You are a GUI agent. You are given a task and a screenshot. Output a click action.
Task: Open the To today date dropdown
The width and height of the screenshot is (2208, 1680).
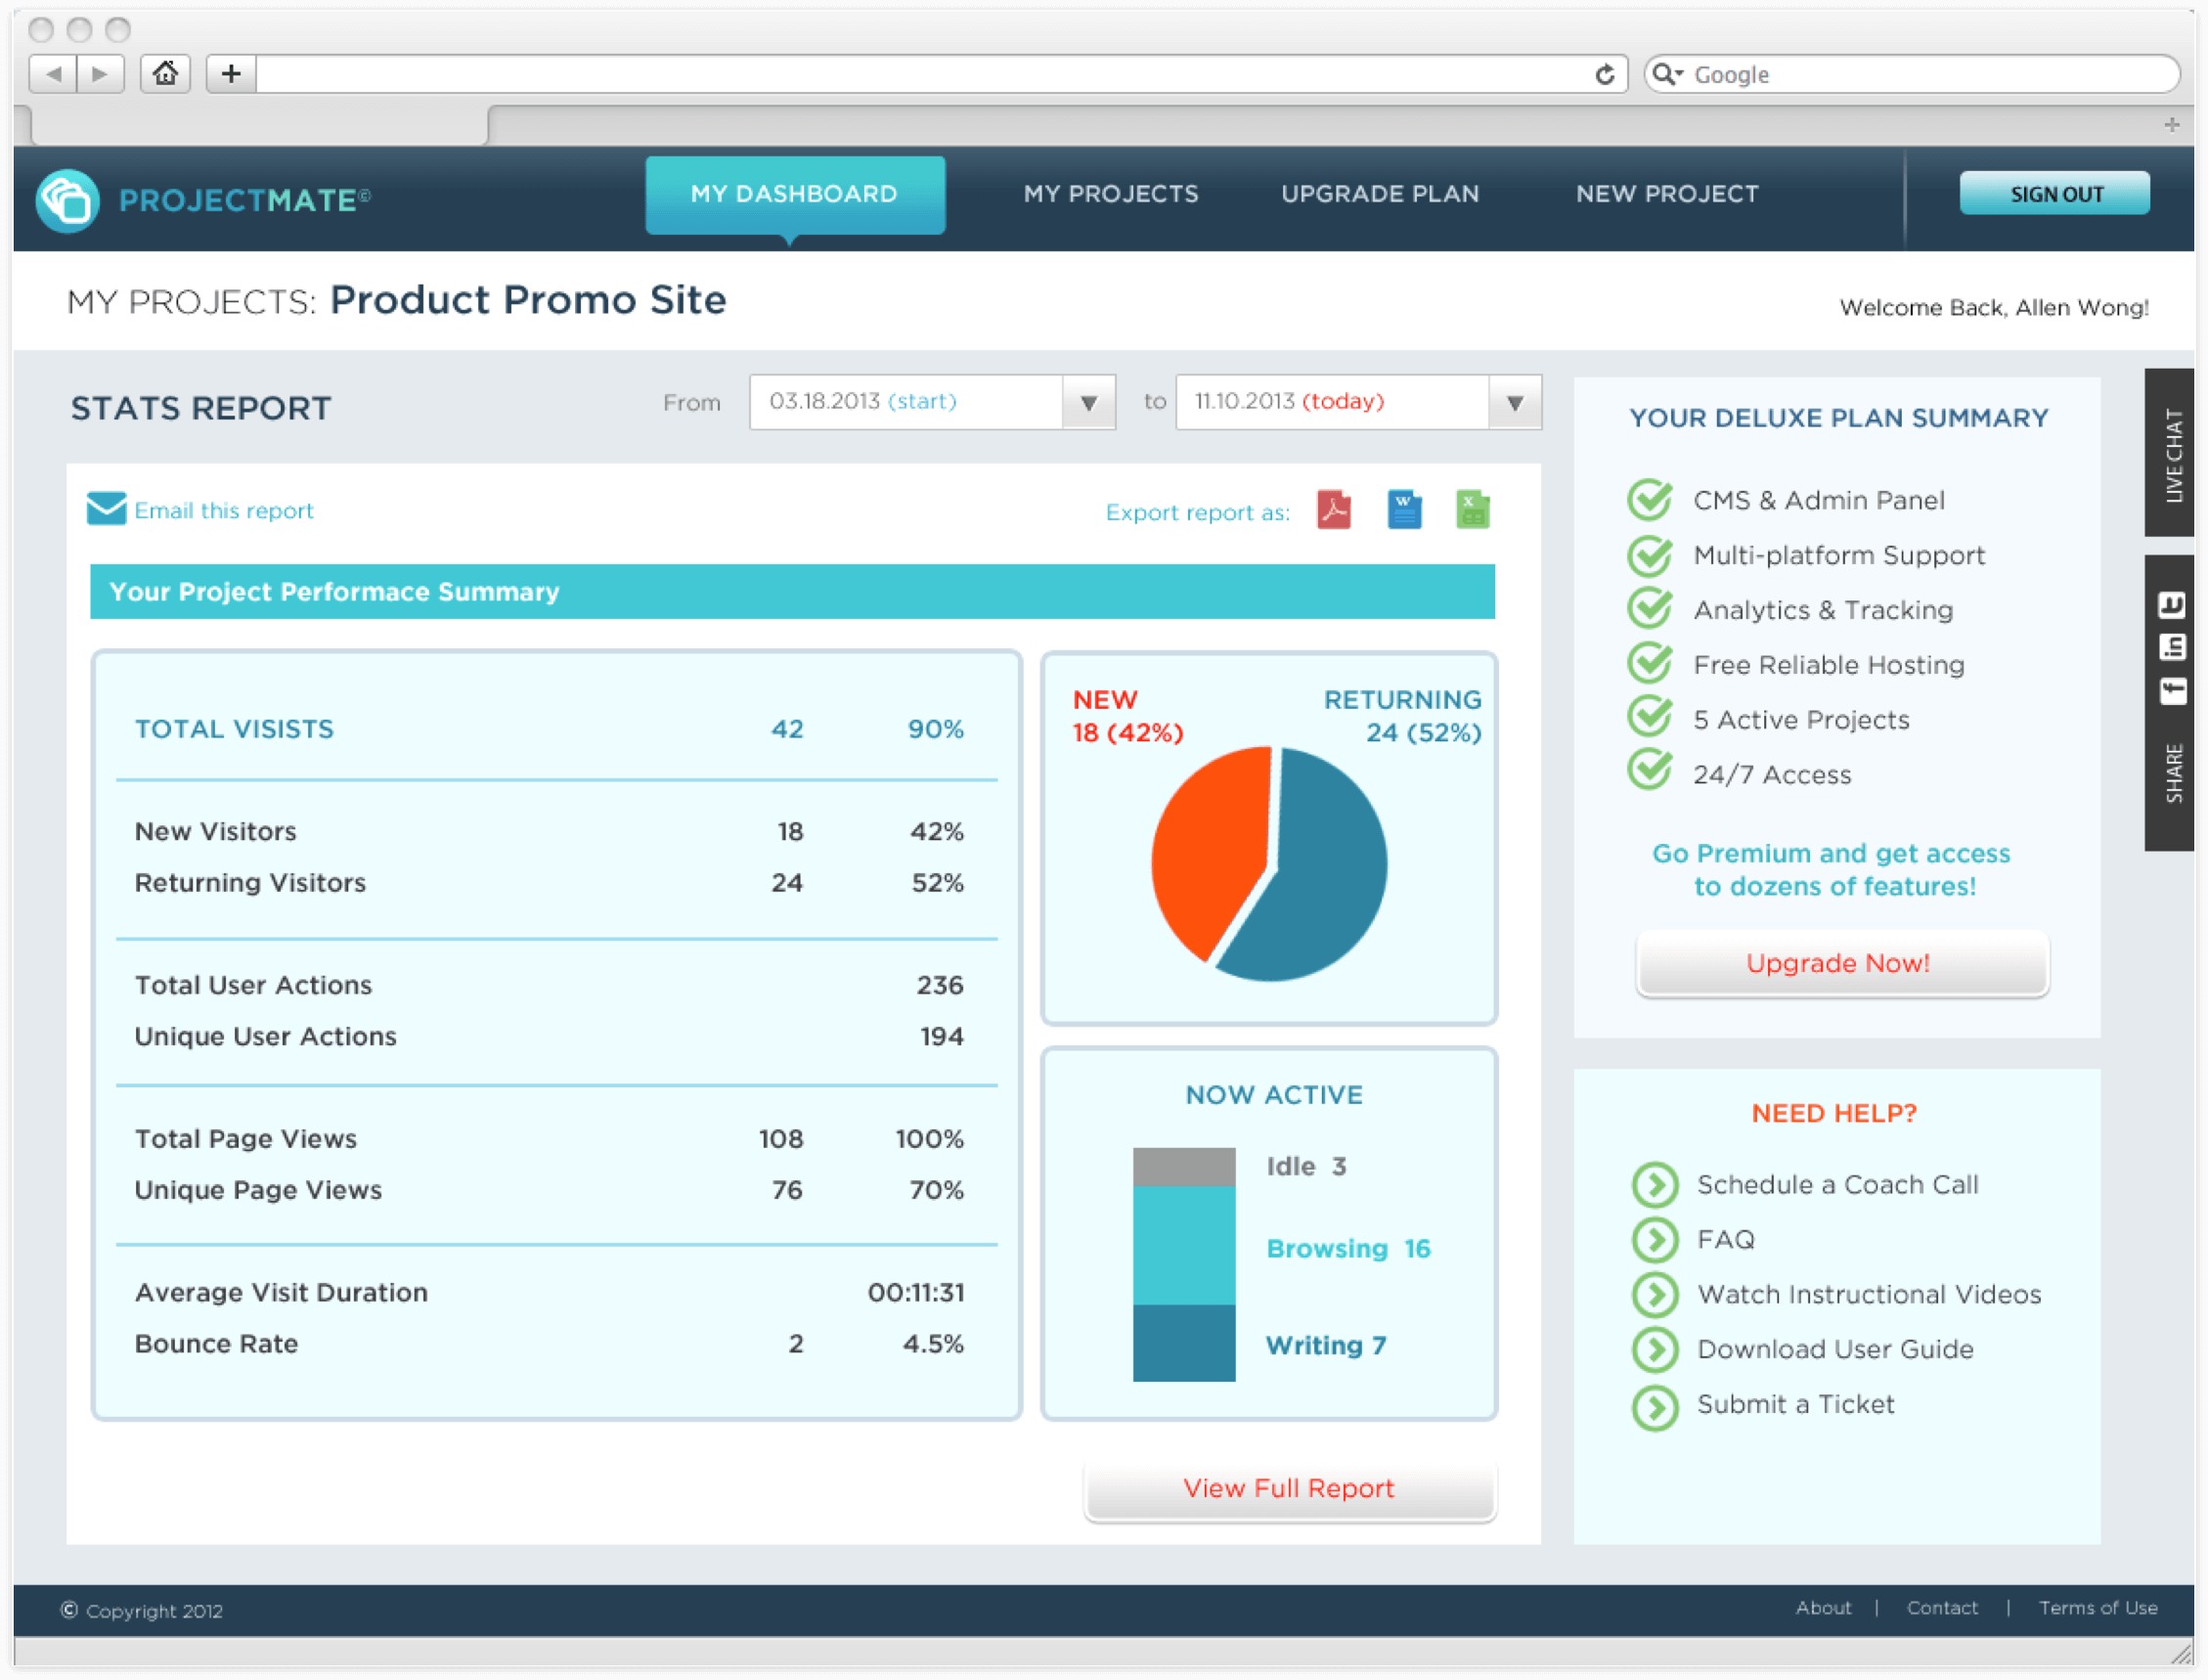pos(1514,403)
